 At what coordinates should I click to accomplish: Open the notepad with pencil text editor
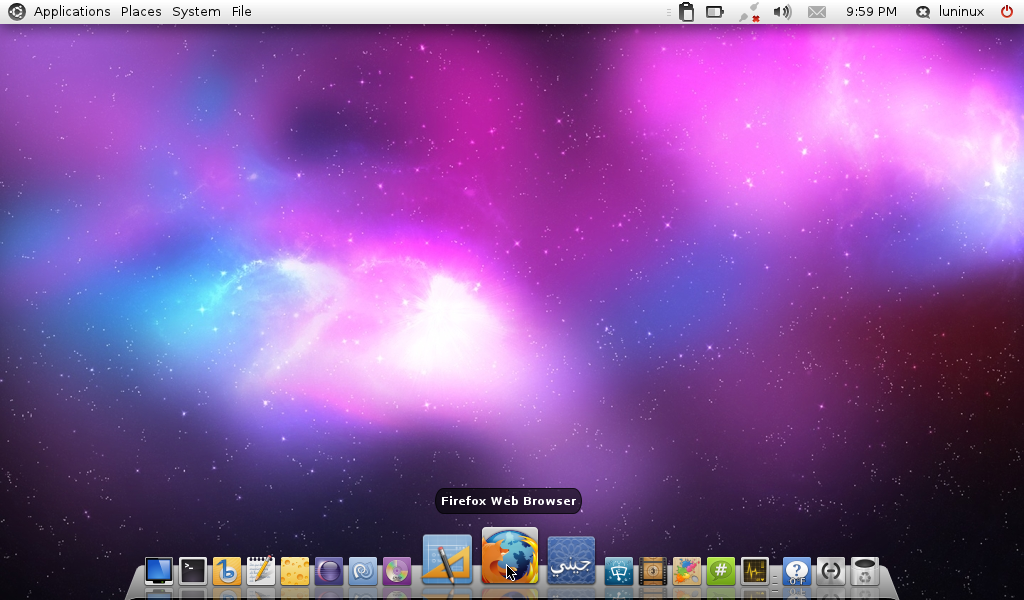coord(261,571)
